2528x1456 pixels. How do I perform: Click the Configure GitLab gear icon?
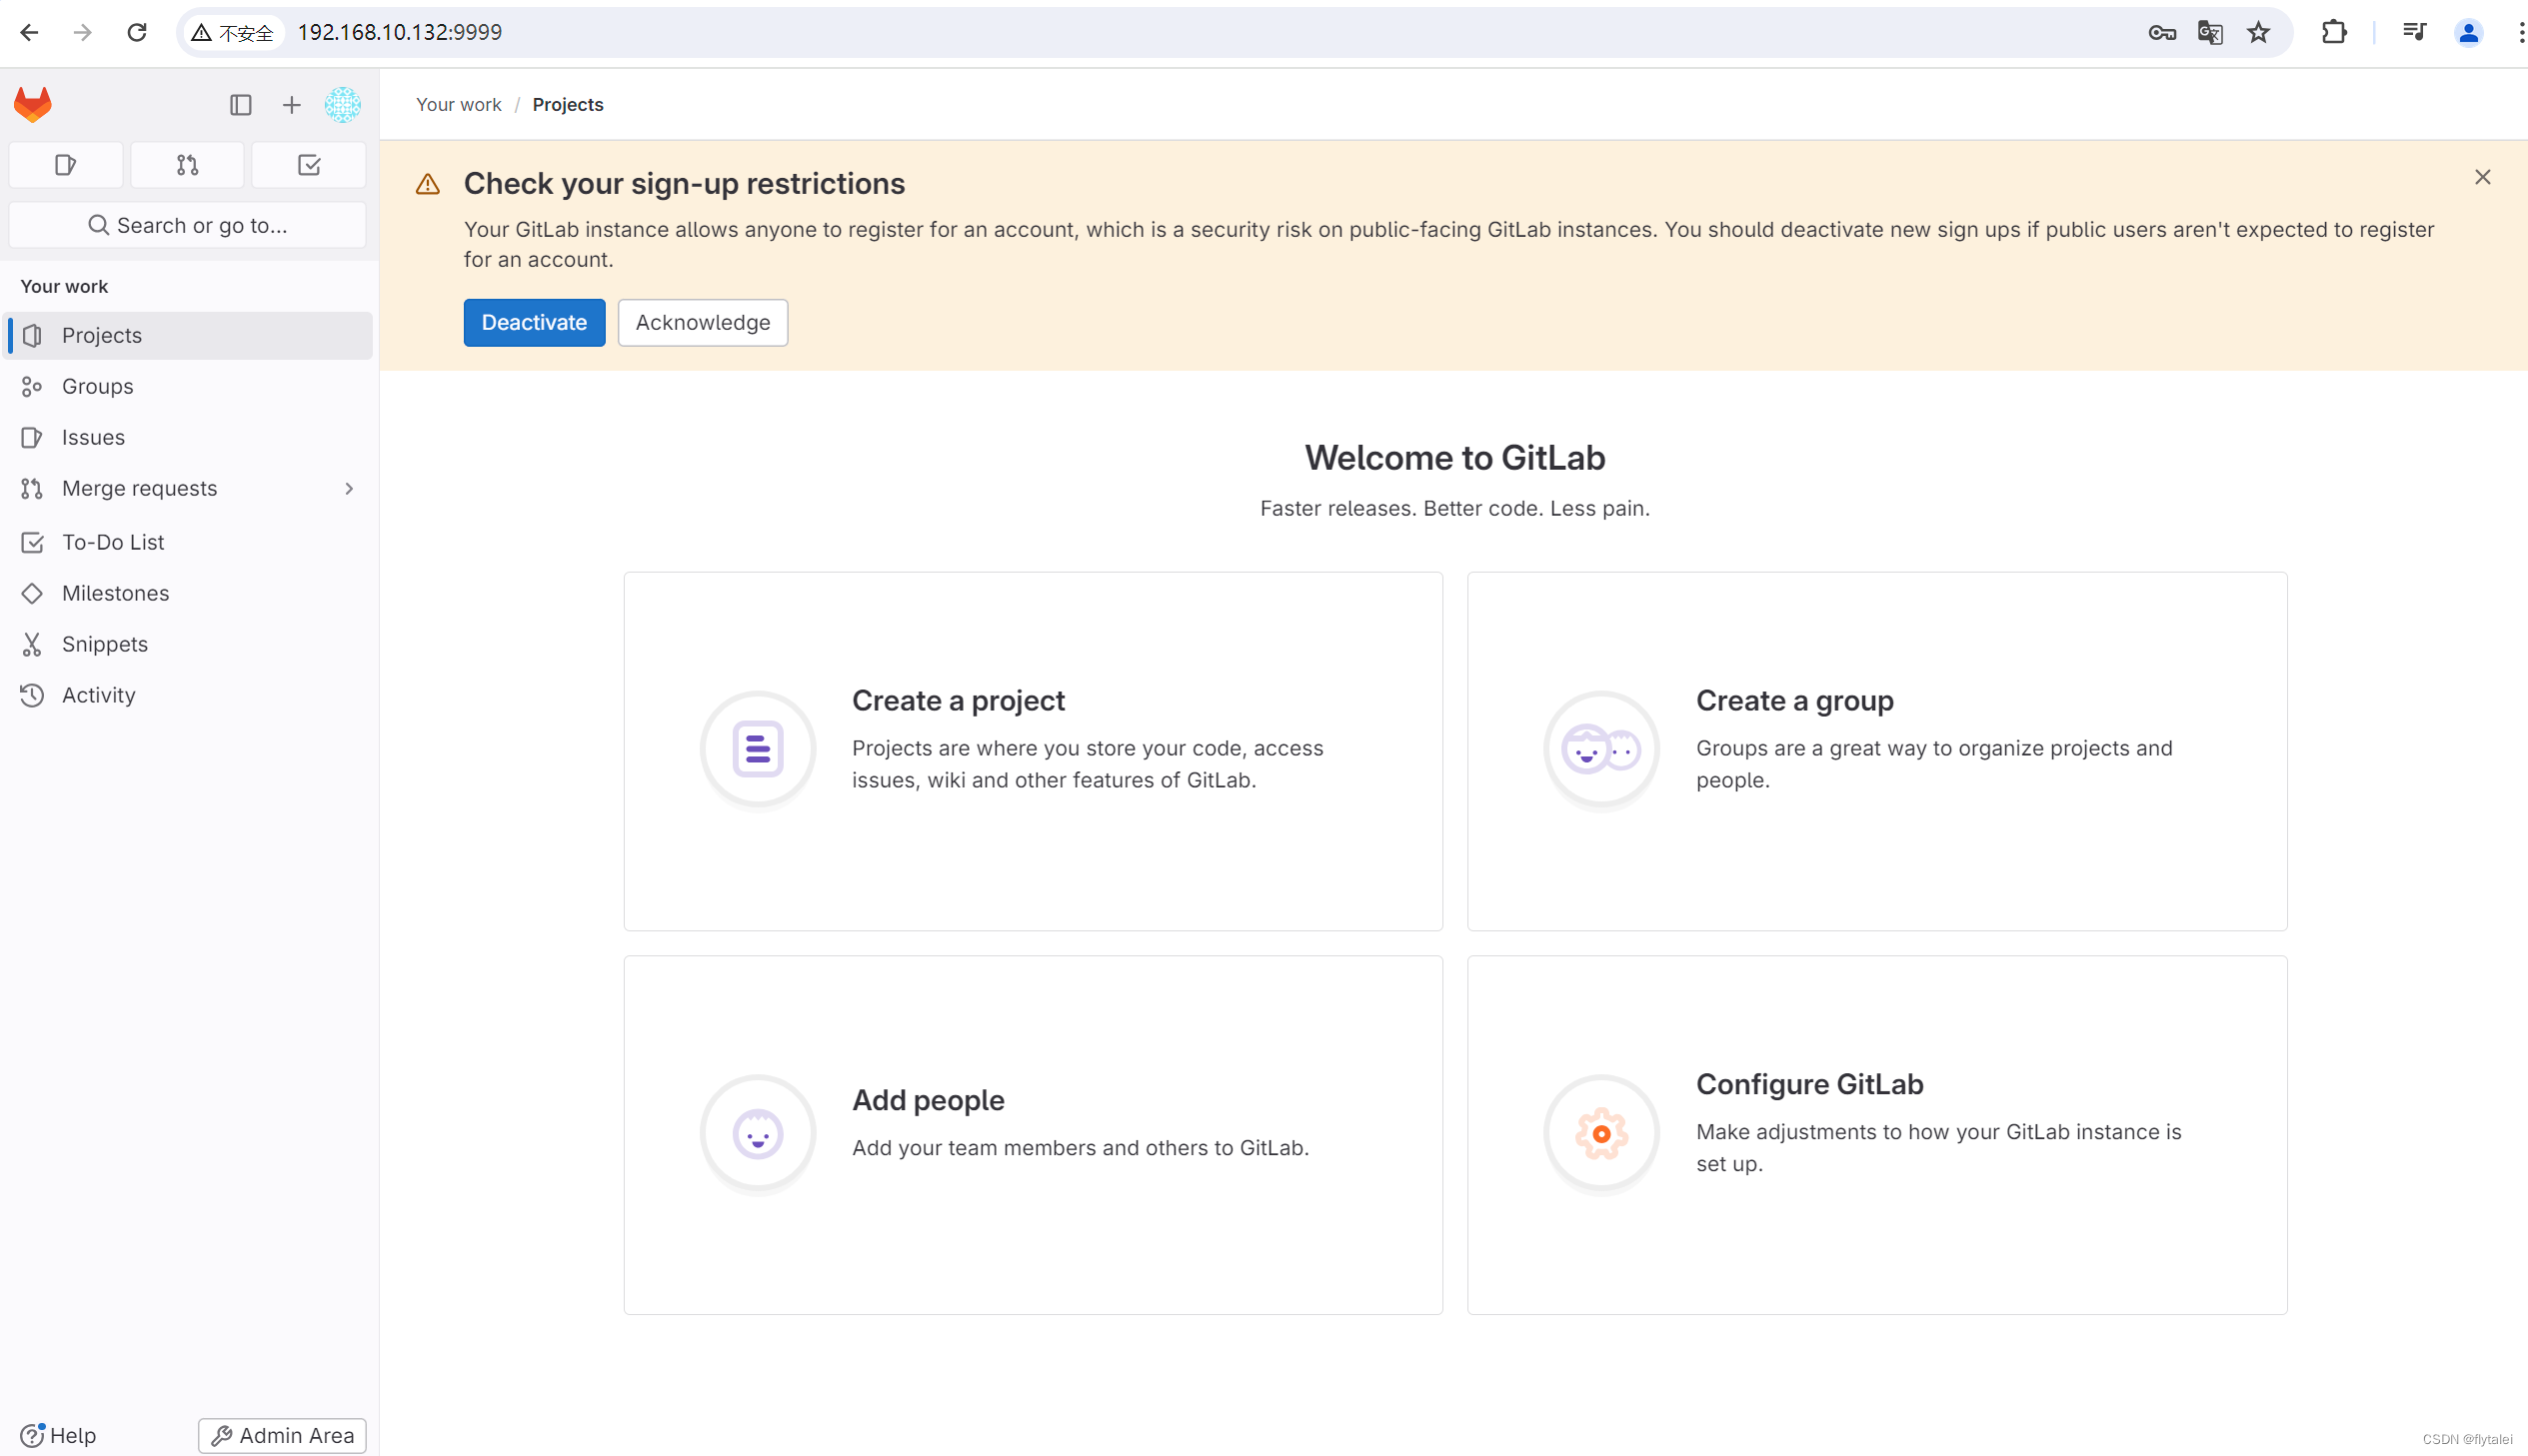[1602, 1134]
